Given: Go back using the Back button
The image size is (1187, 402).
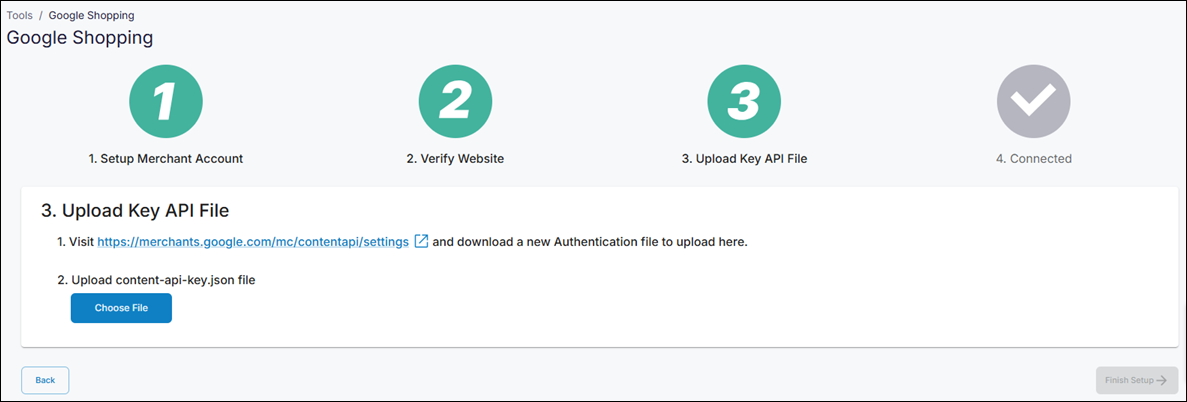Looking at the screenshot, I should coord(45,381).
